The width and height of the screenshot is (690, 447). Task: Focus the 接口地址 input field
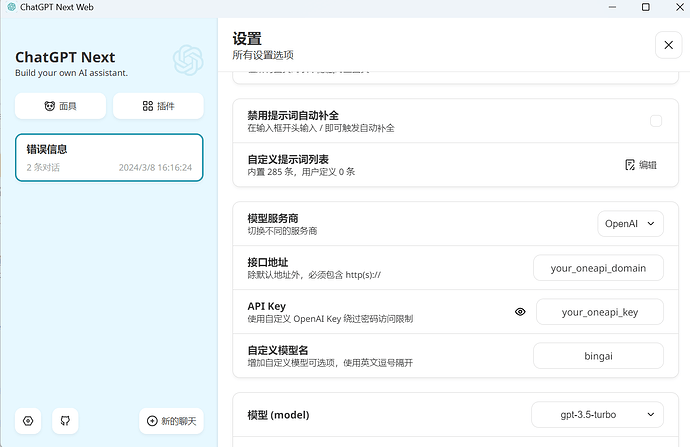click(x=598, y=268)
